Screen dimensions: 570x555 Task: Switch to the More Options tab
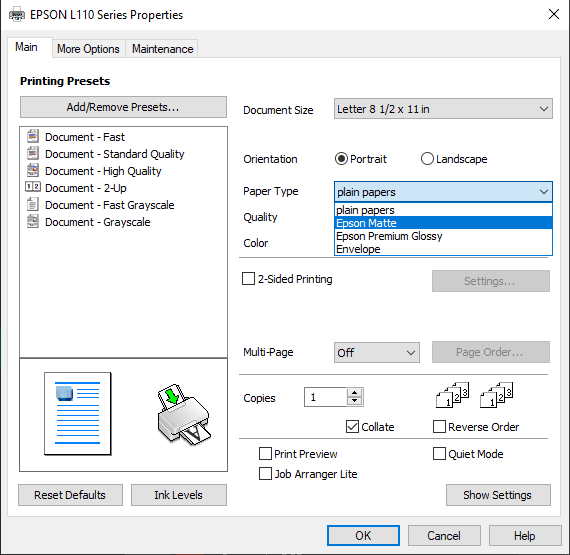click(x=88, y=49)
